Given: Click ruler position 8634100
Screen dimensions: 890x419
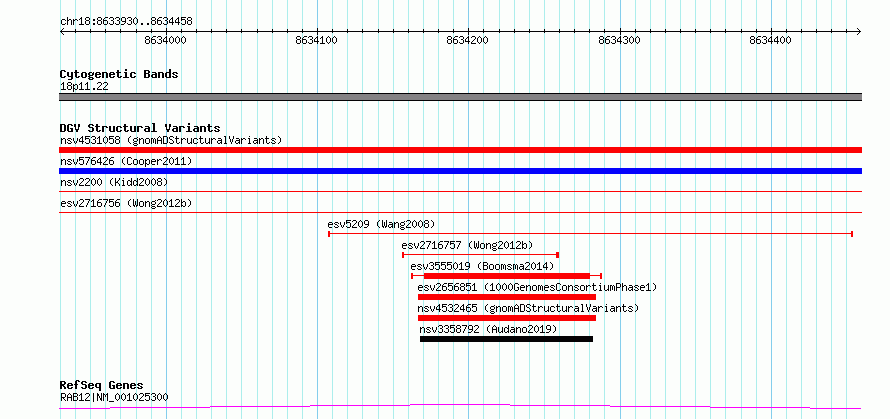Looking at the screenshot, I should tap(317, 40).
